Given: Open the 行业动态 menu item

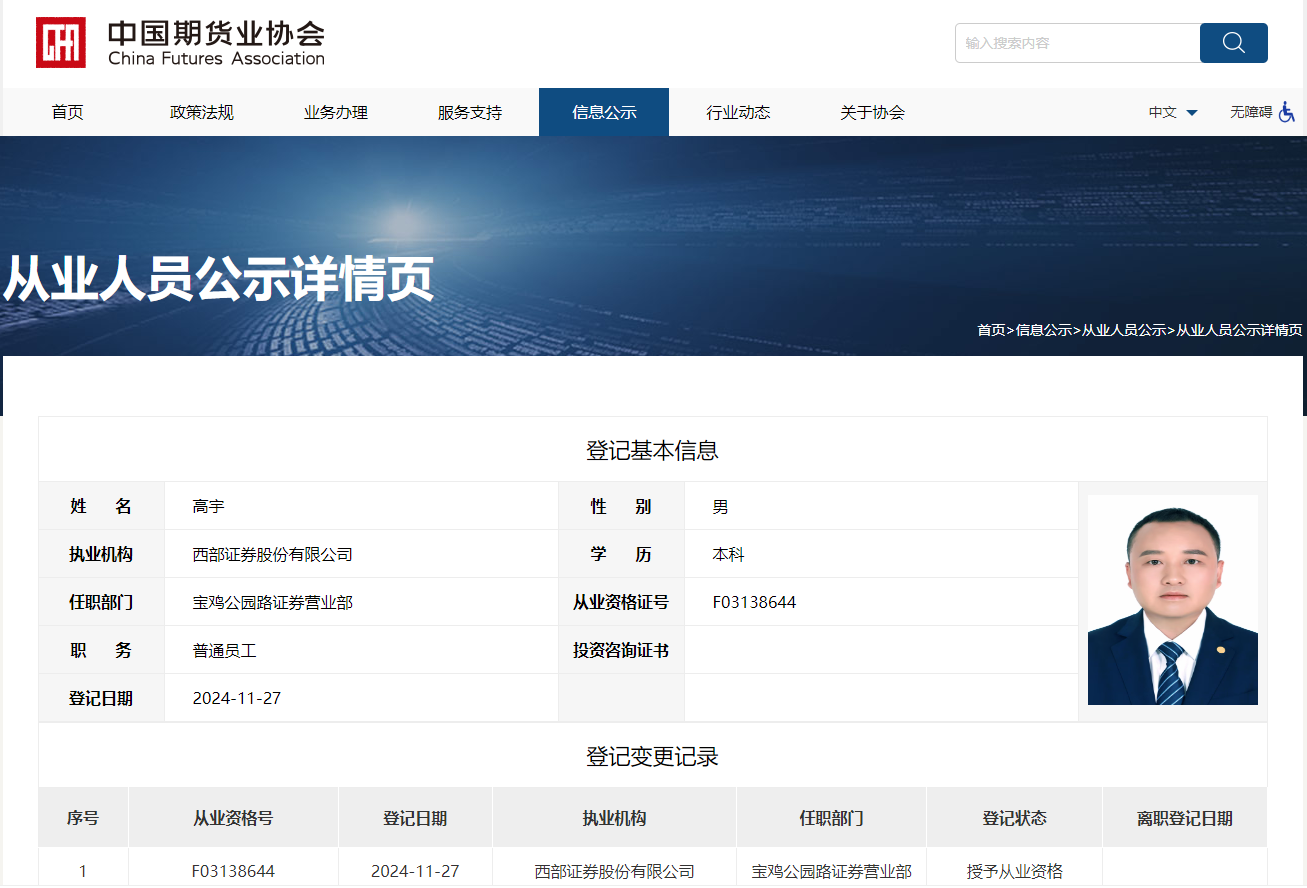Looking at the screenshot, I should (x=738, y=112).
